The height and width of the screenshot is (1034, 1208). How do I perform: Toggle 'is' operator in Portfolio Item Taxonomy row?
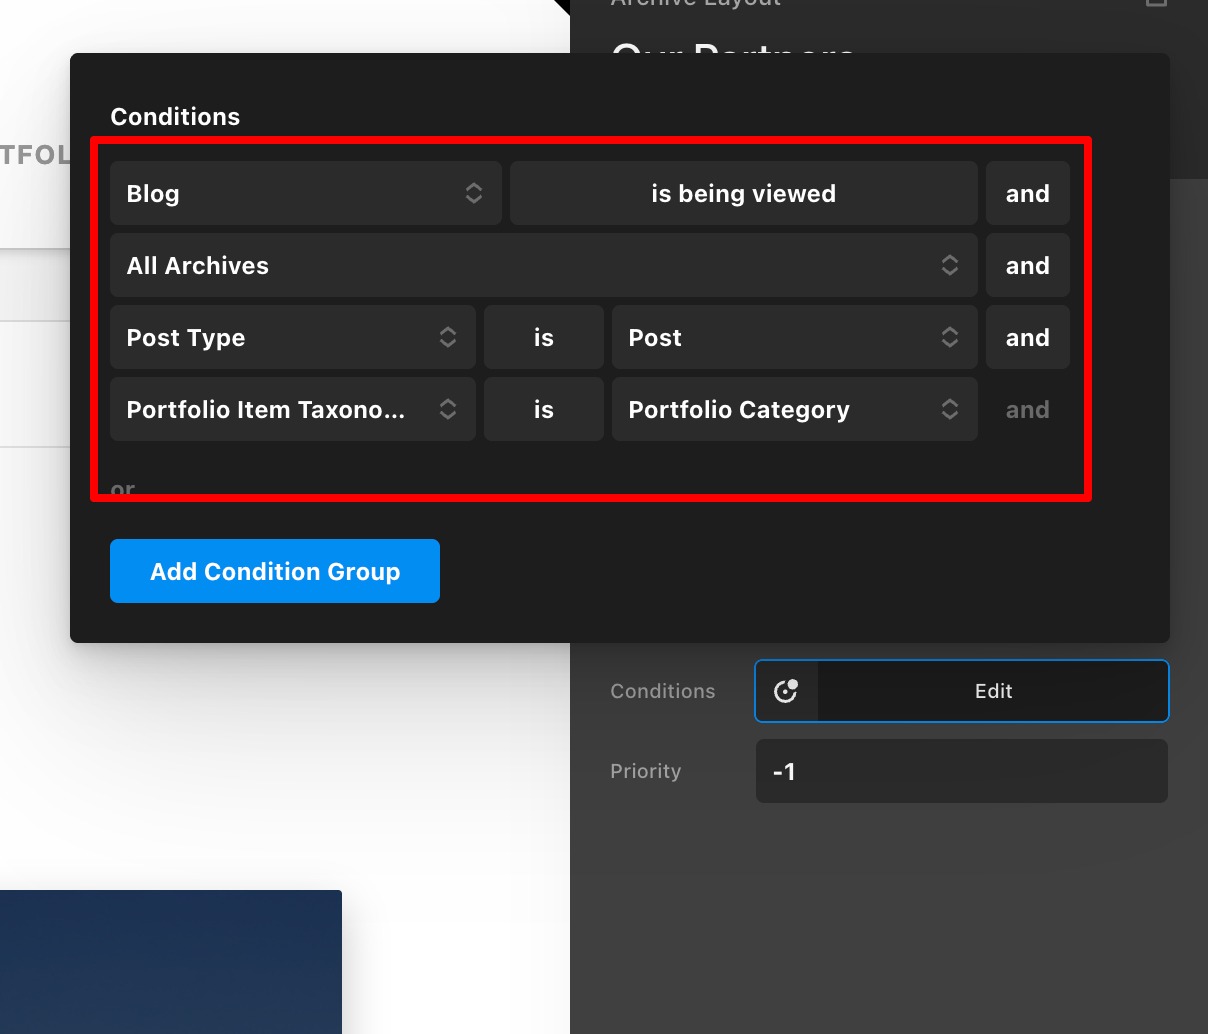pos(543,410)
